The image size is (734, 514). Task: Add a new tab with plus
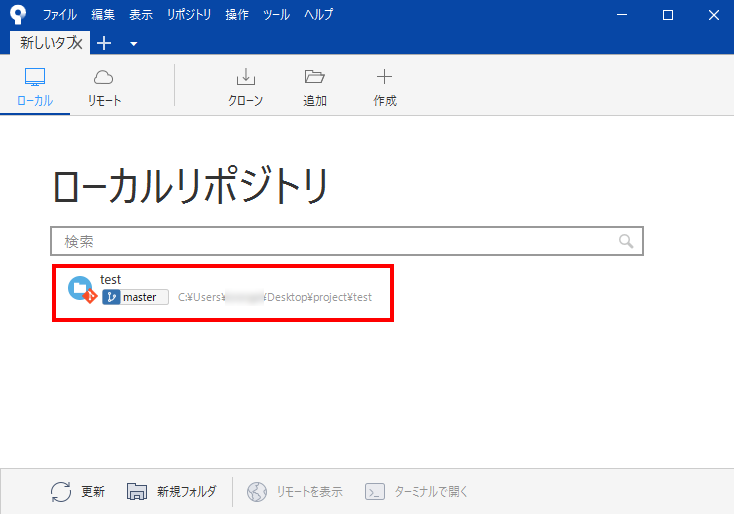pos(104,43)
